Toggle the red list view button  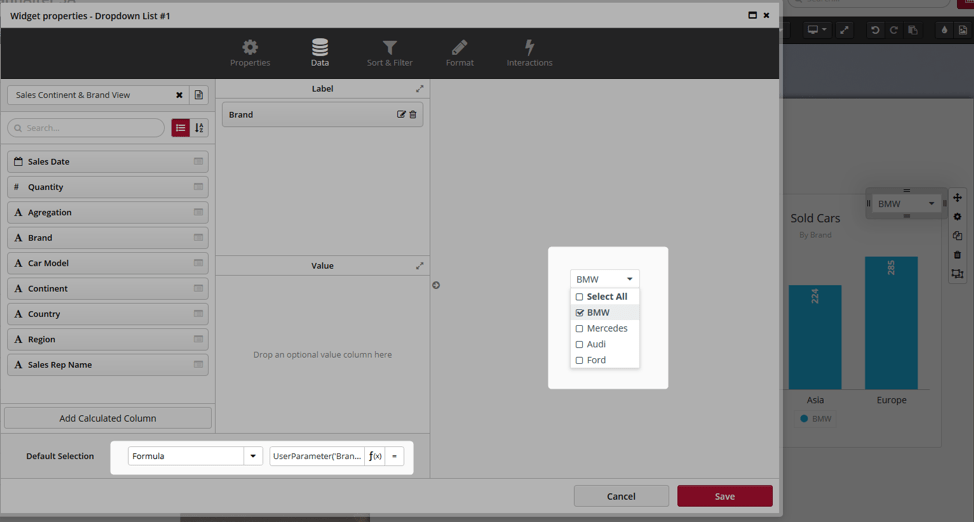click(x=180, y=128)
